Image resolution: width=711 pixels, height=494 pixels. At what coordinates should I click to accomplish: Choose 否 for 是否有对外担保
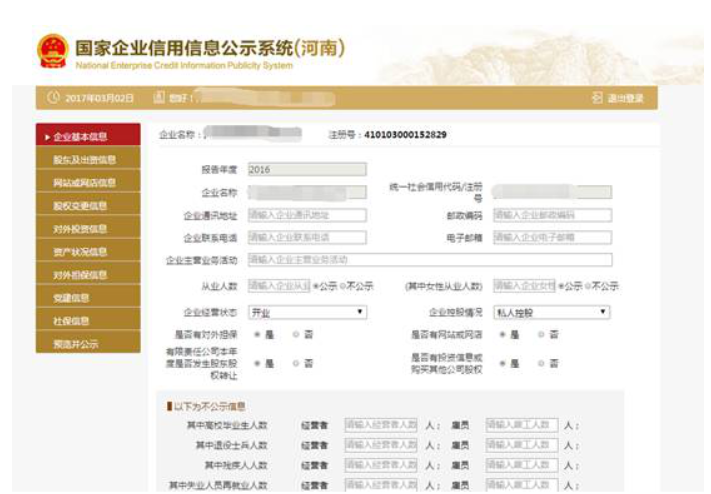(295, 334)
